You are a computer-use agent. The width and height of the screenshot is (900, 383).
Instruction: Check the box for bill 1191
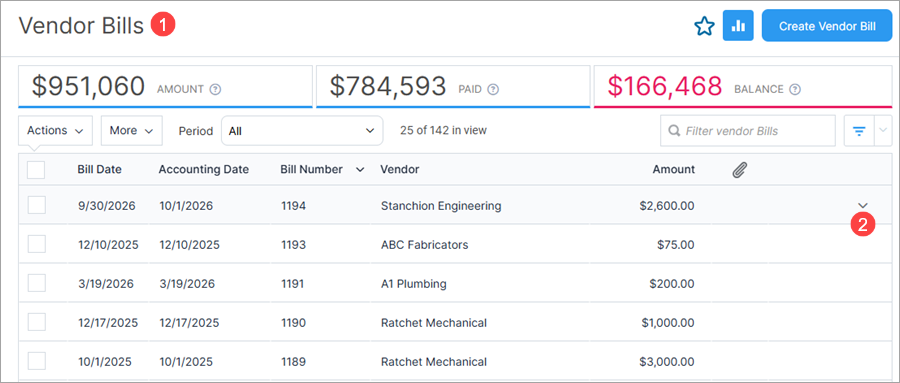coord(37,283)
